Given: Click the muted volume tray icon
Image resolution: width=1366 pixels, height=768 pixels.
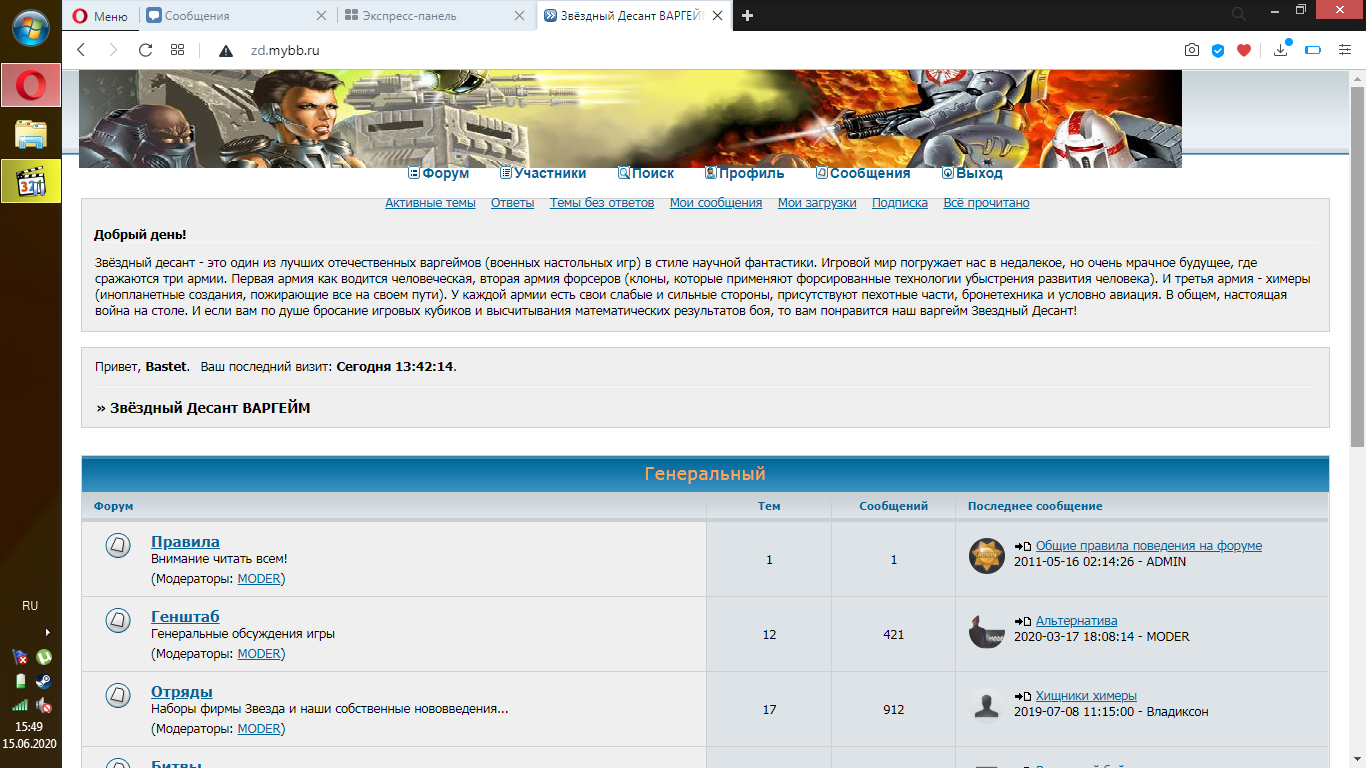Looking at the screenshot, I should [43, 705].
